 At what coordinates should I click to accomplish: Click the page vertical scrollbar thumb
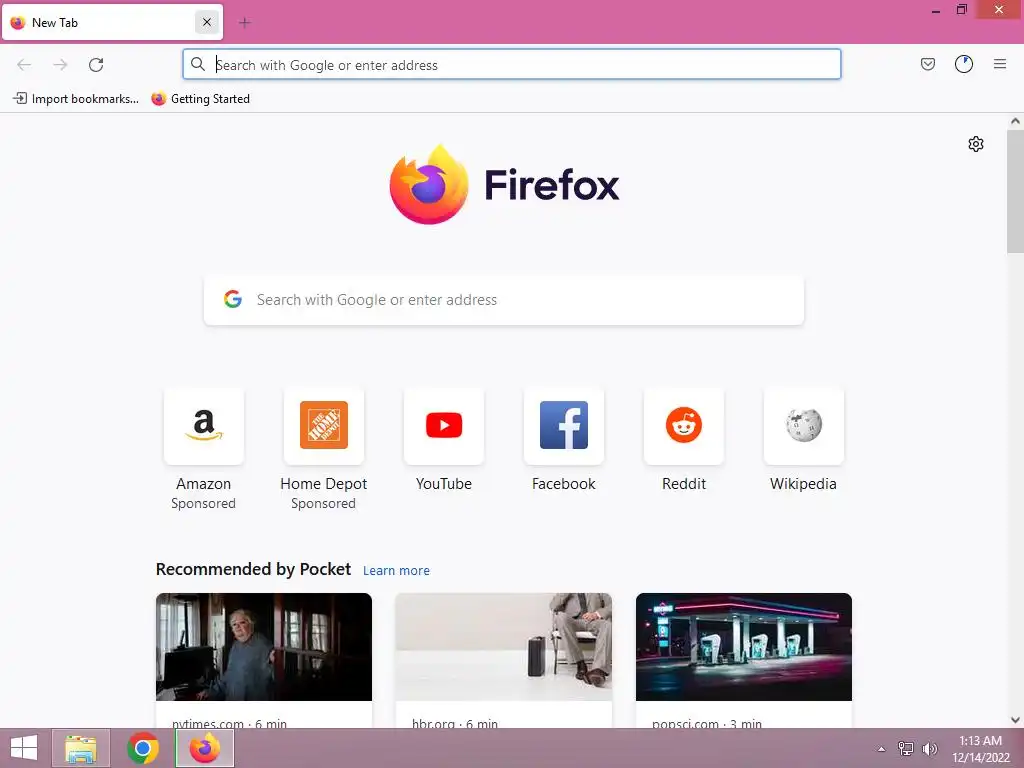(1015, 191)
